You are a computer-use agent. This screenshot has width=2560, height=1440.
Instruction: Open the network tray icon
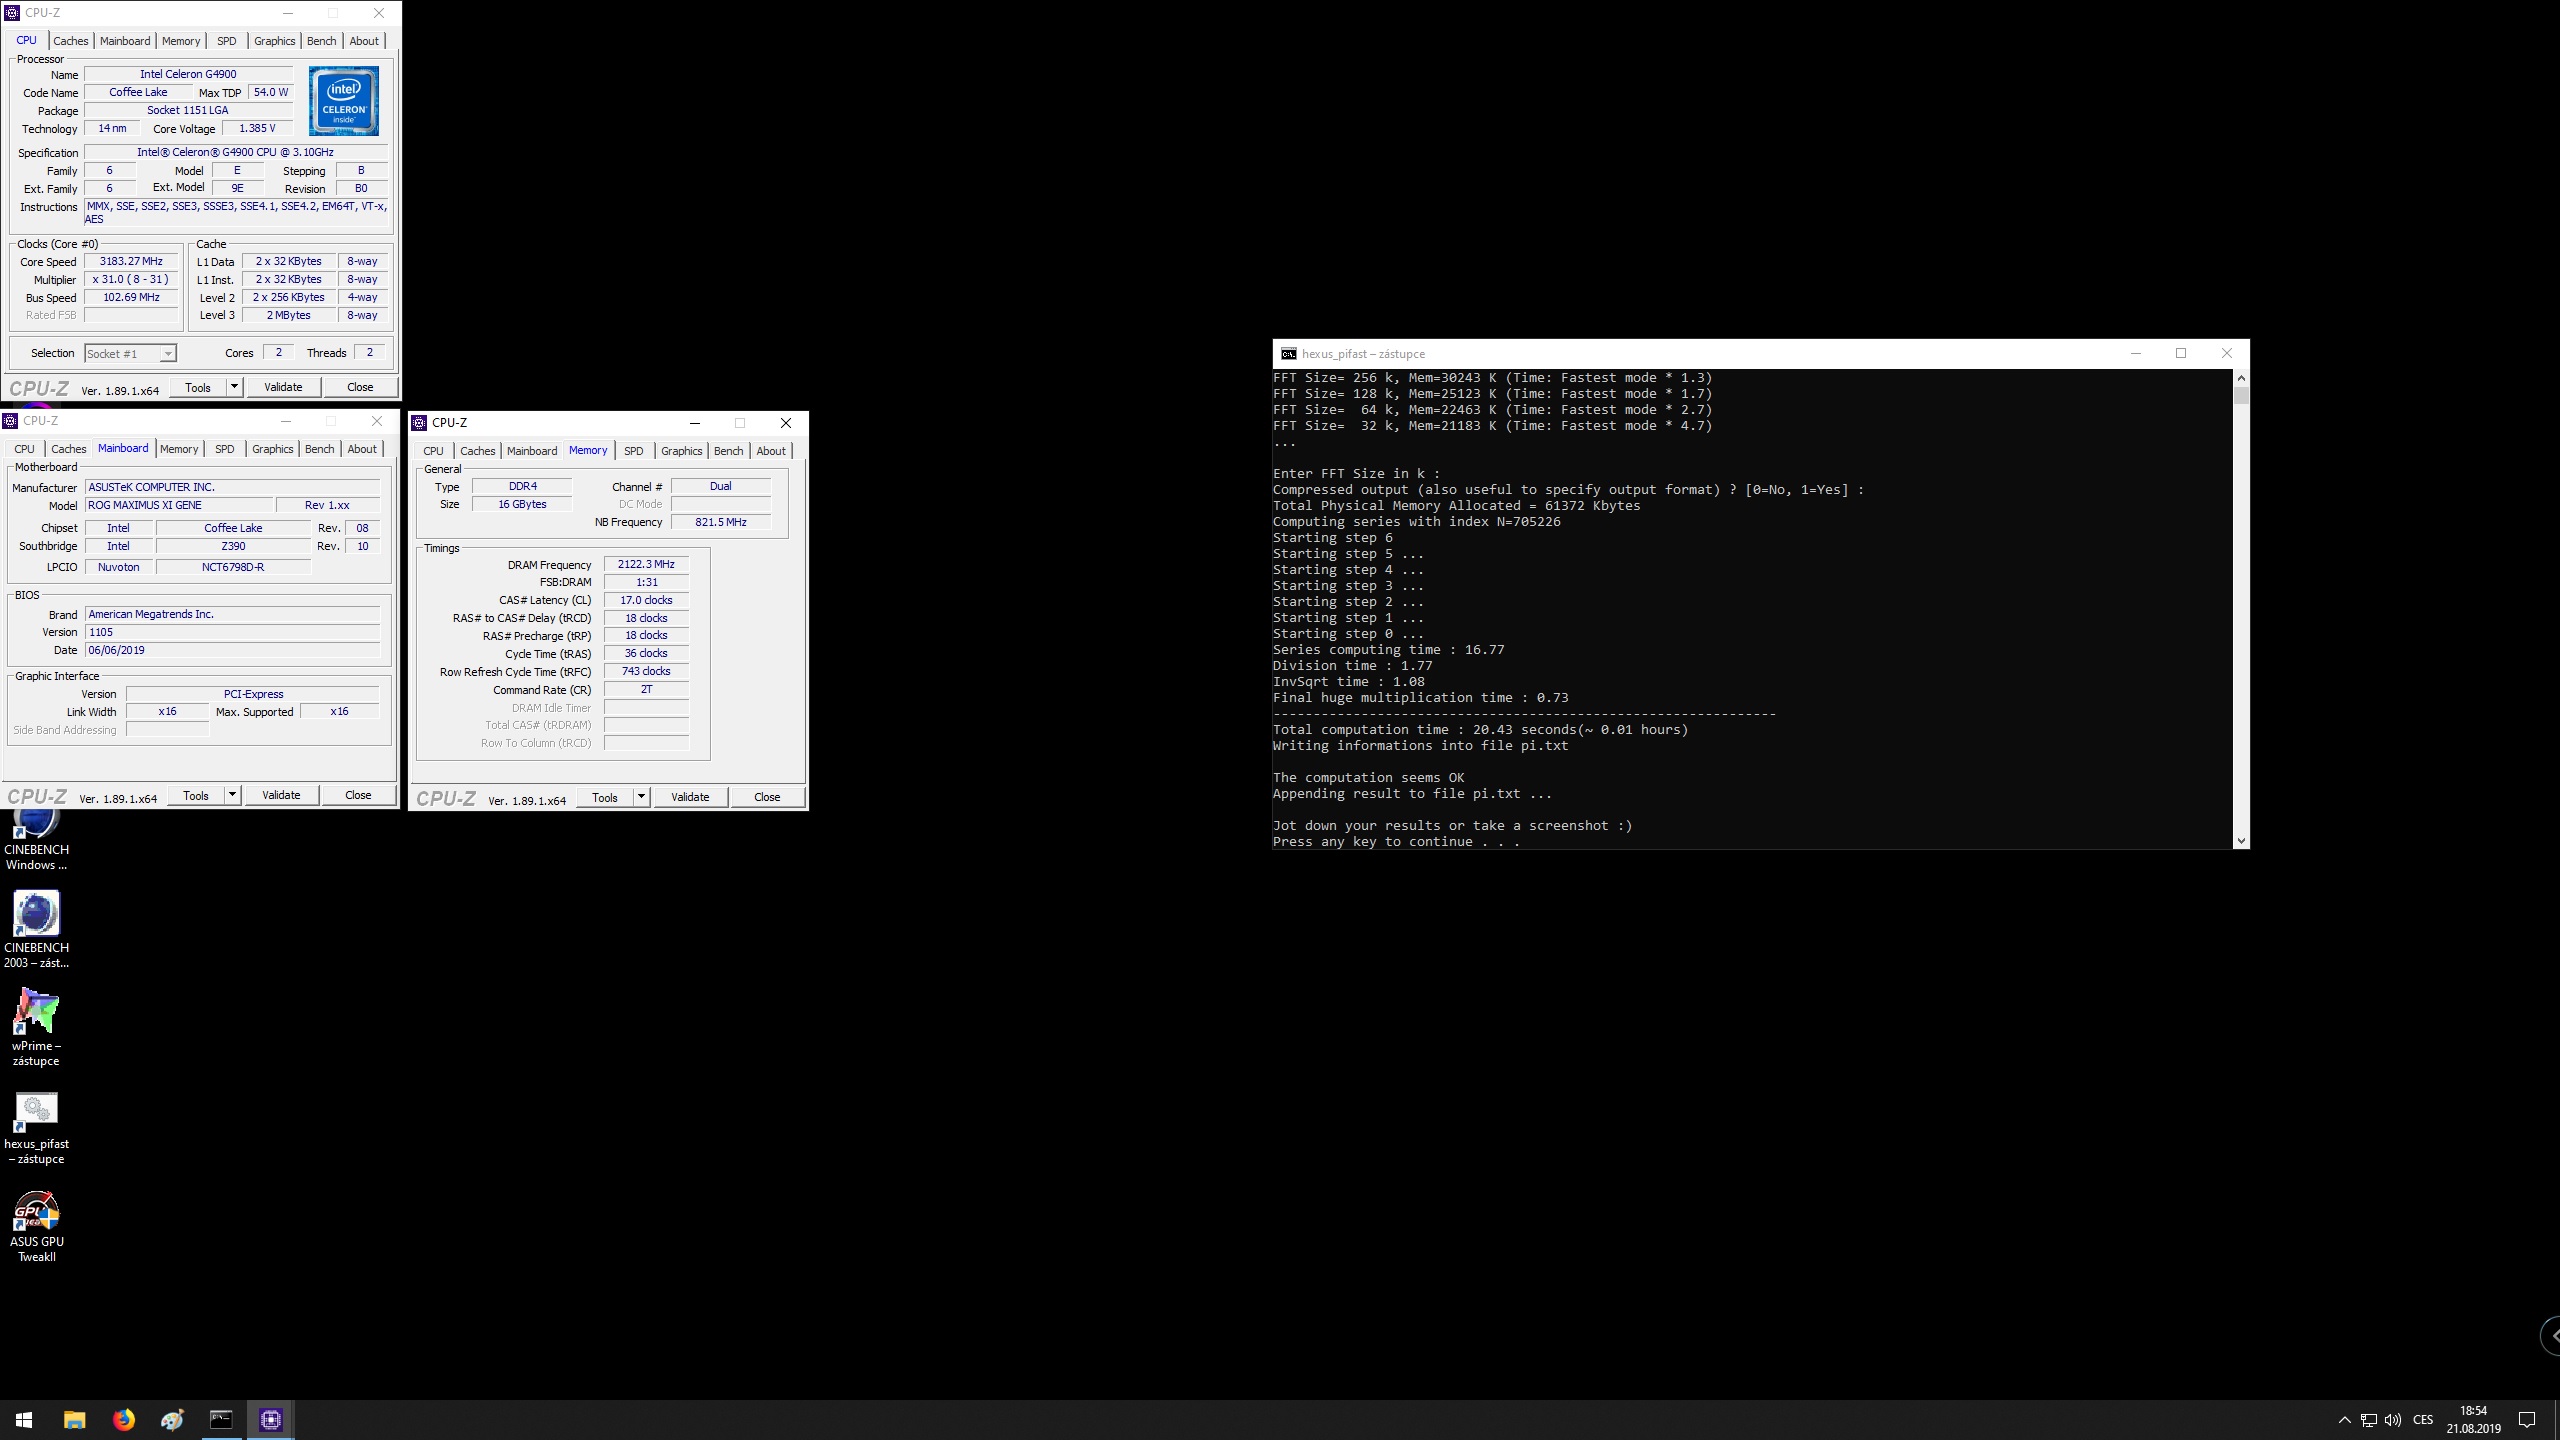2368,1420
